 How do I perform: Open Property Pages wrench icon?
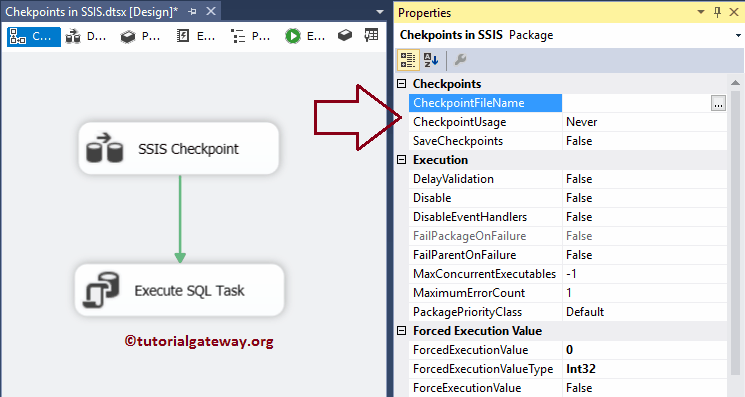coord(460,60)
